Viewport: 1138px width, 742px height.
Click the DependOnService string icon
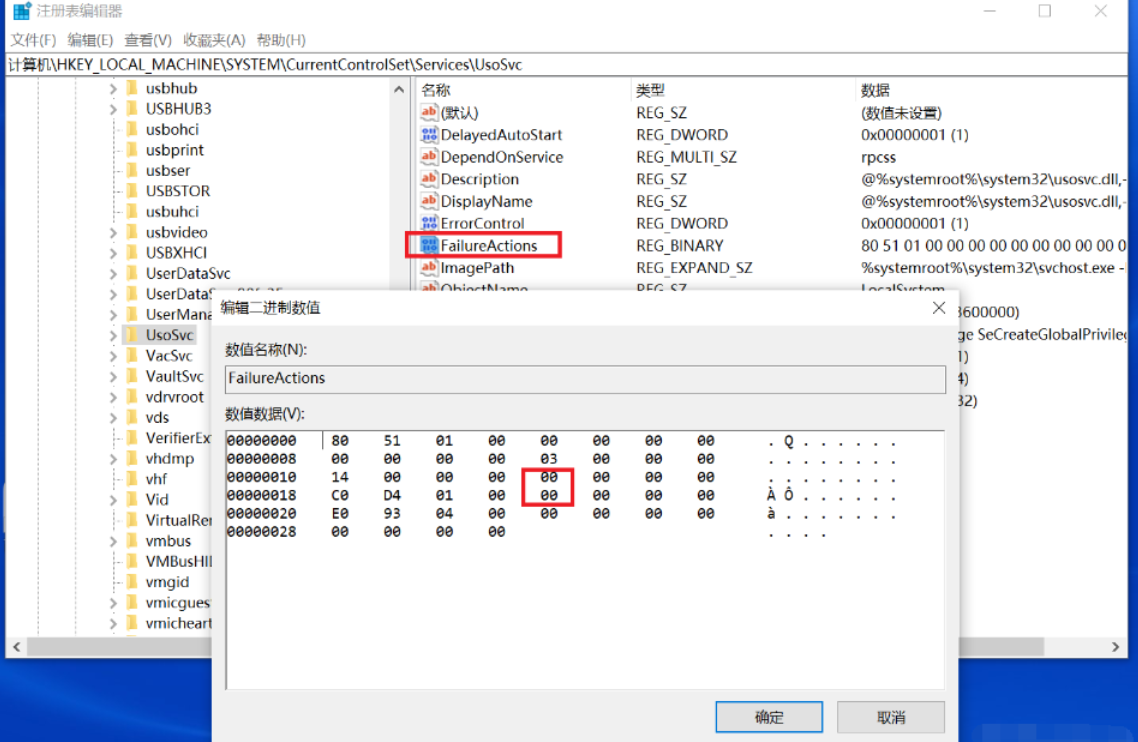pos(429,157)
